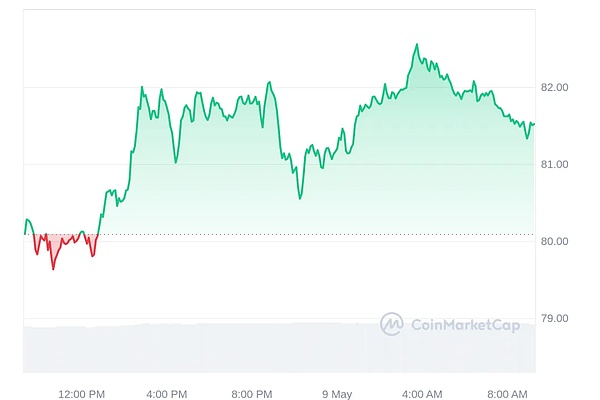Screen dimensions: 600x400
Task: Click the 4:00 PM time axis label
Action: point(167,392)
